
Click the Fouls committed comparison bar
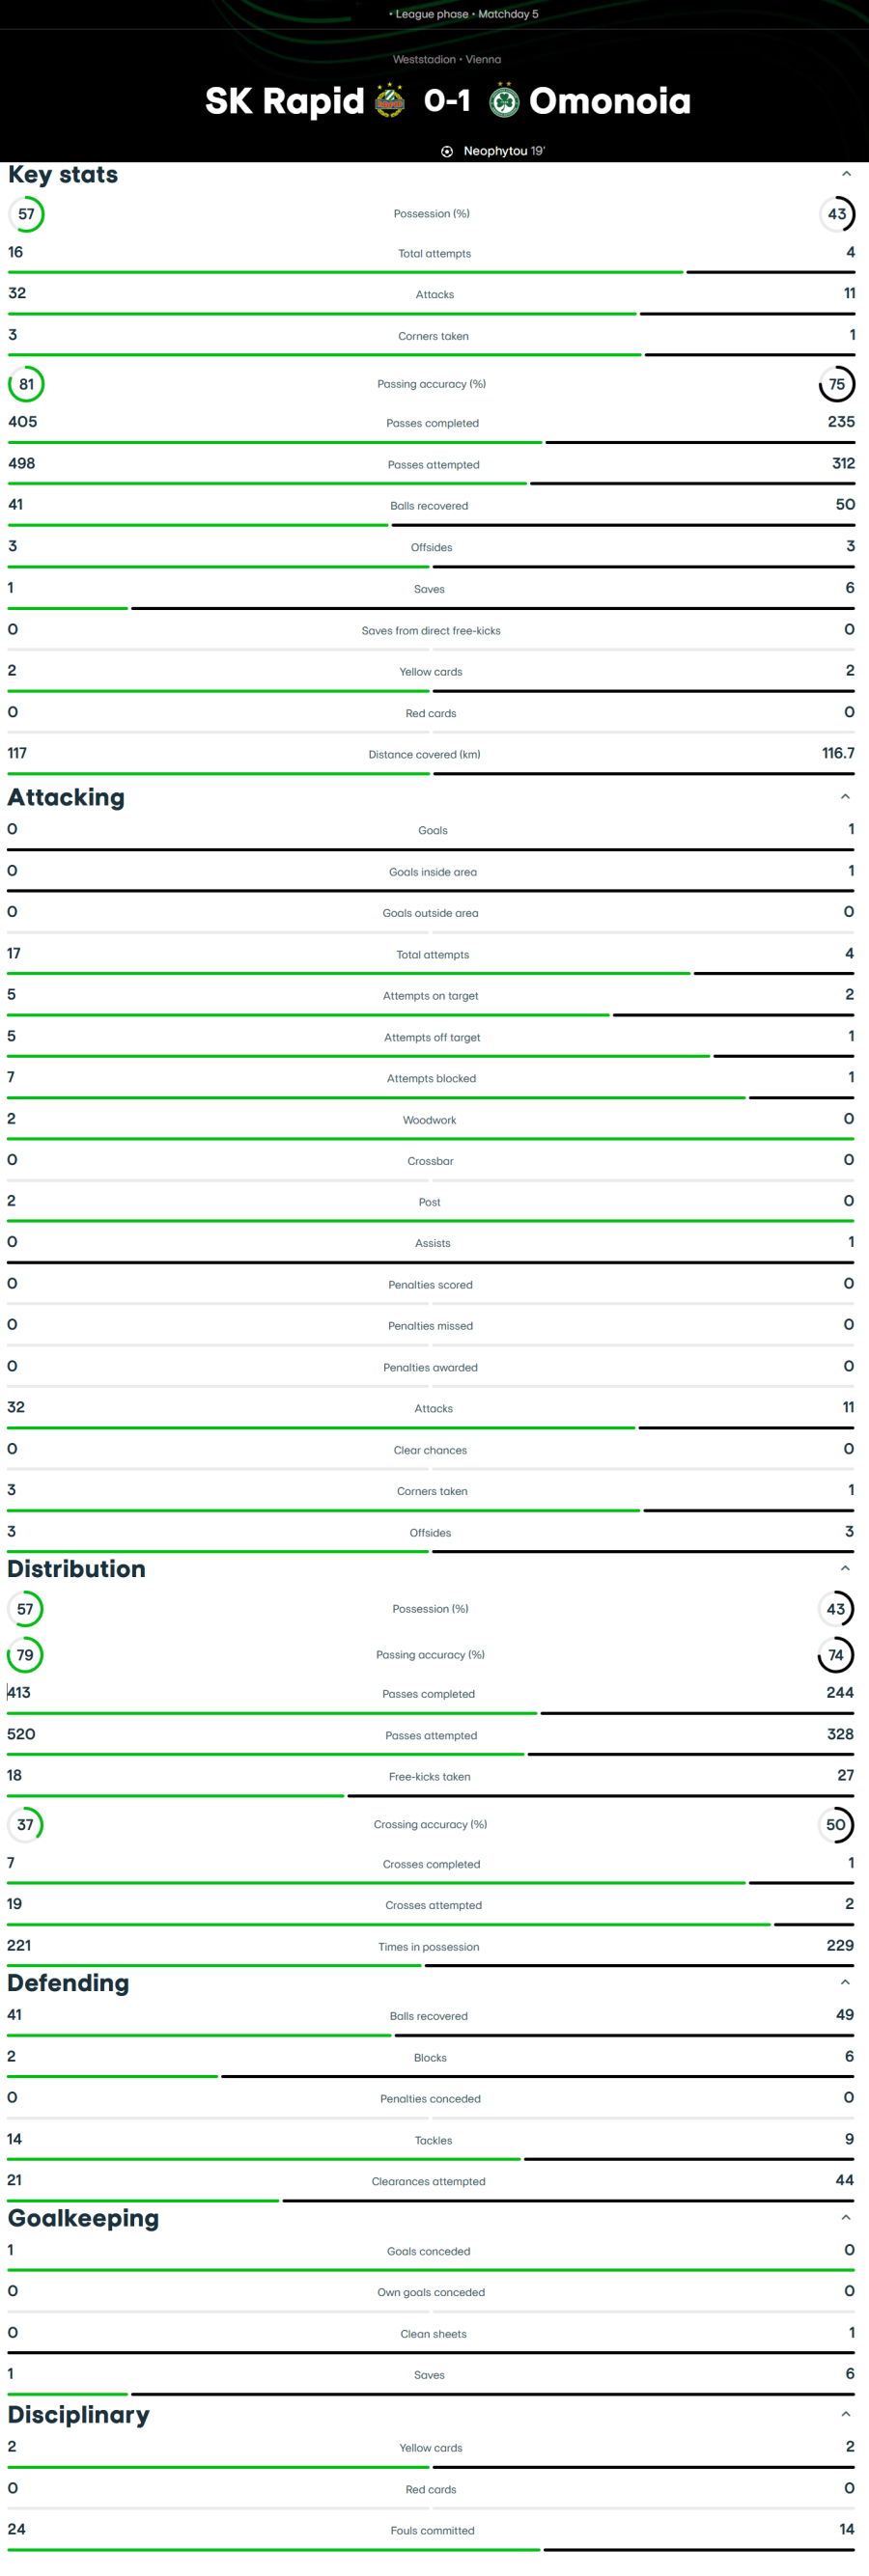431,2549
